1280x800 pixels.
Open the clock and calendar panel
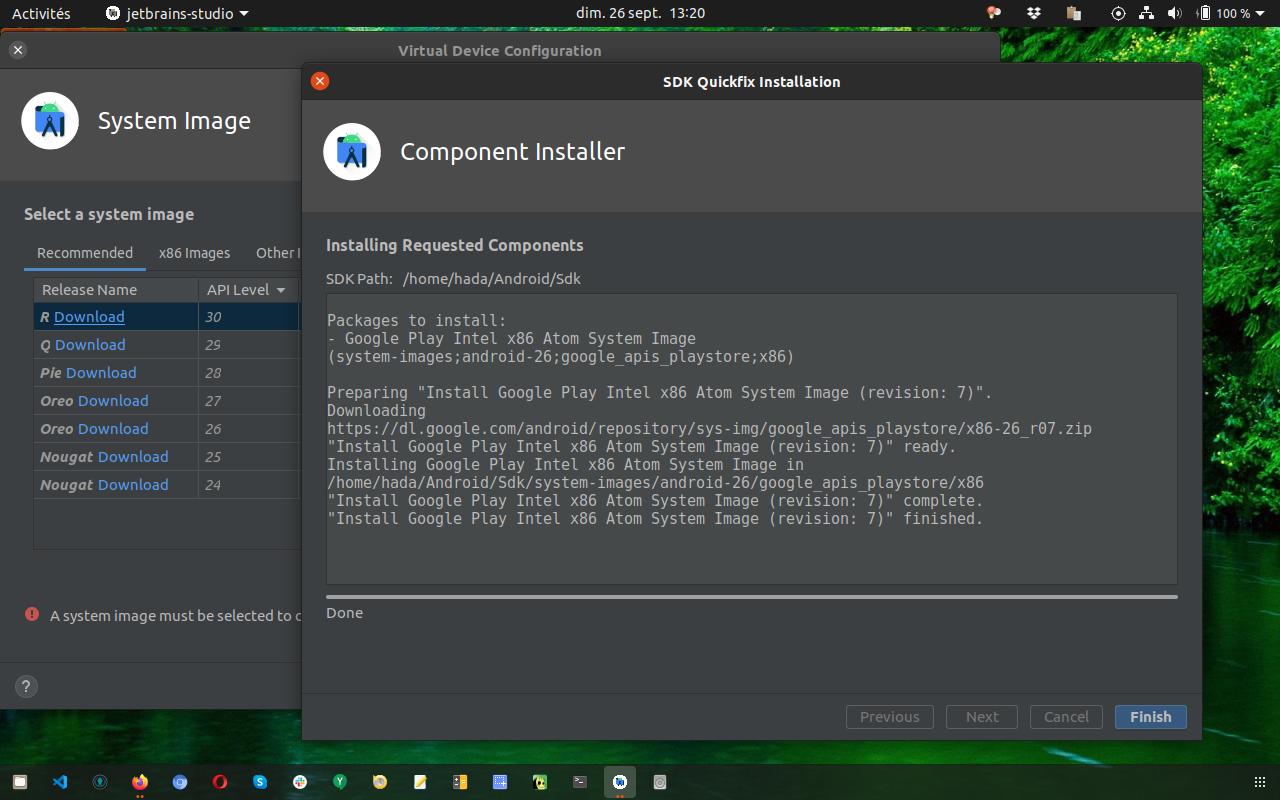(640, 13)
